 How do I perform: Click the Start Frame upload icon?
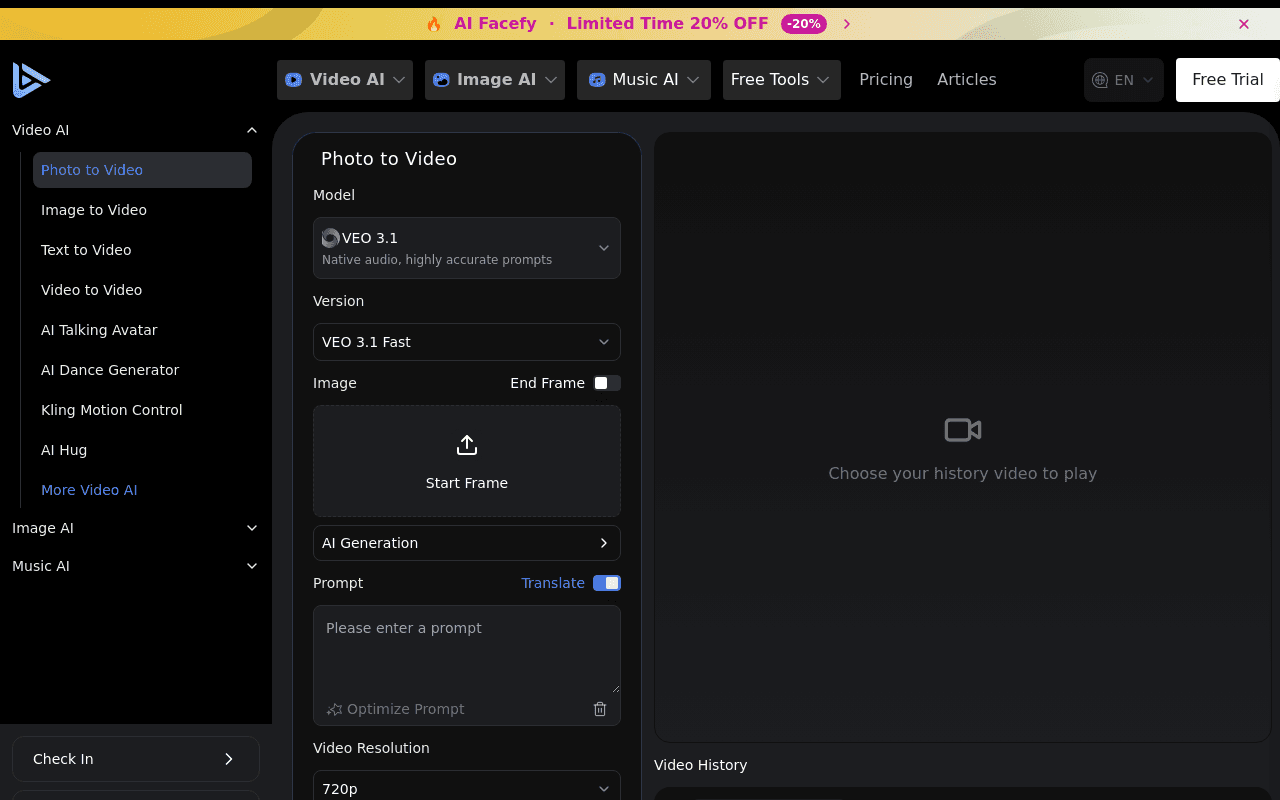[x=467, y=445]
